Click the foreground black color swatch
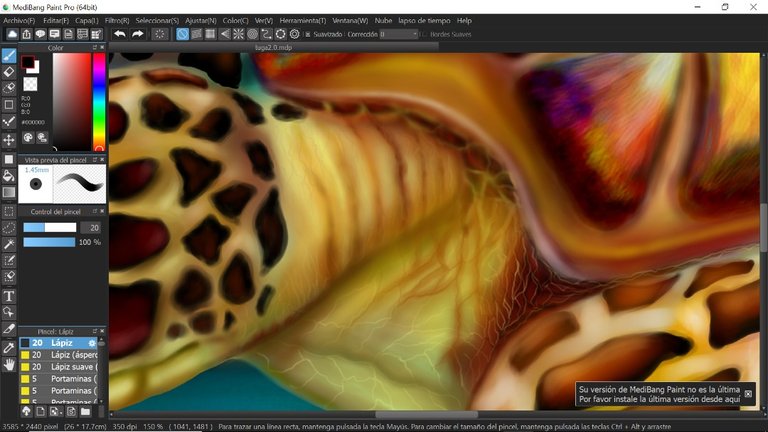768x432 pixels. coord(28,62)
